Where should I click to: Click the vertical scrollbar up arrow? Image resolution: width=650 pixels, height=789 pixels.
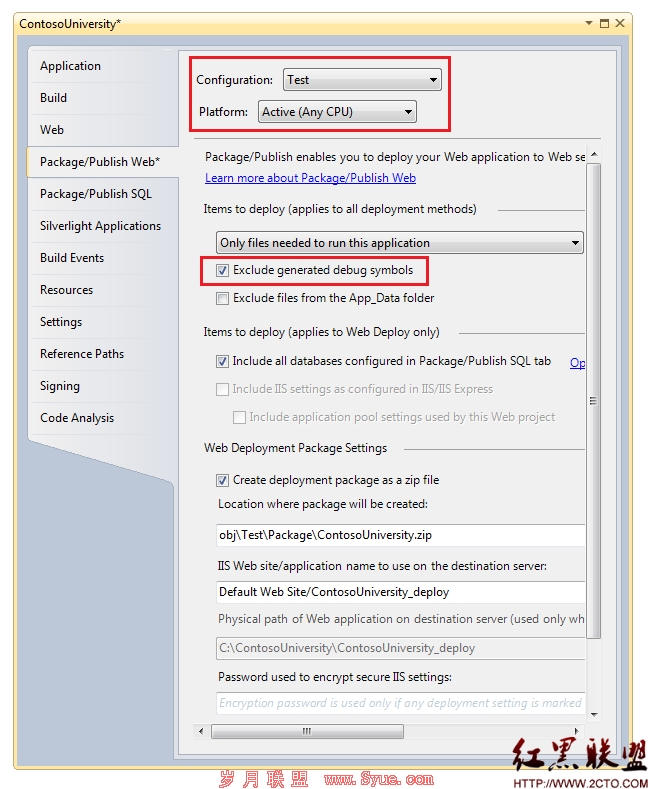[594, 154]
